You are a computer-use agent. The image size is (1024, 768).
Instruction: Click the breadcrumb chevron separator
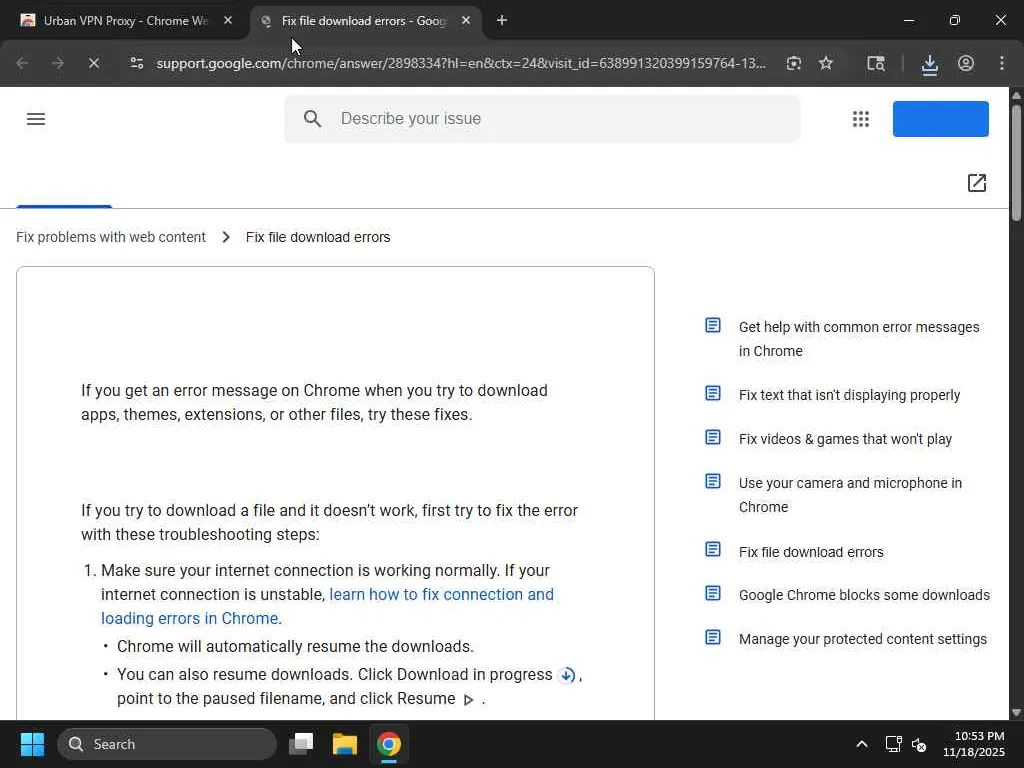pos(226,237)
